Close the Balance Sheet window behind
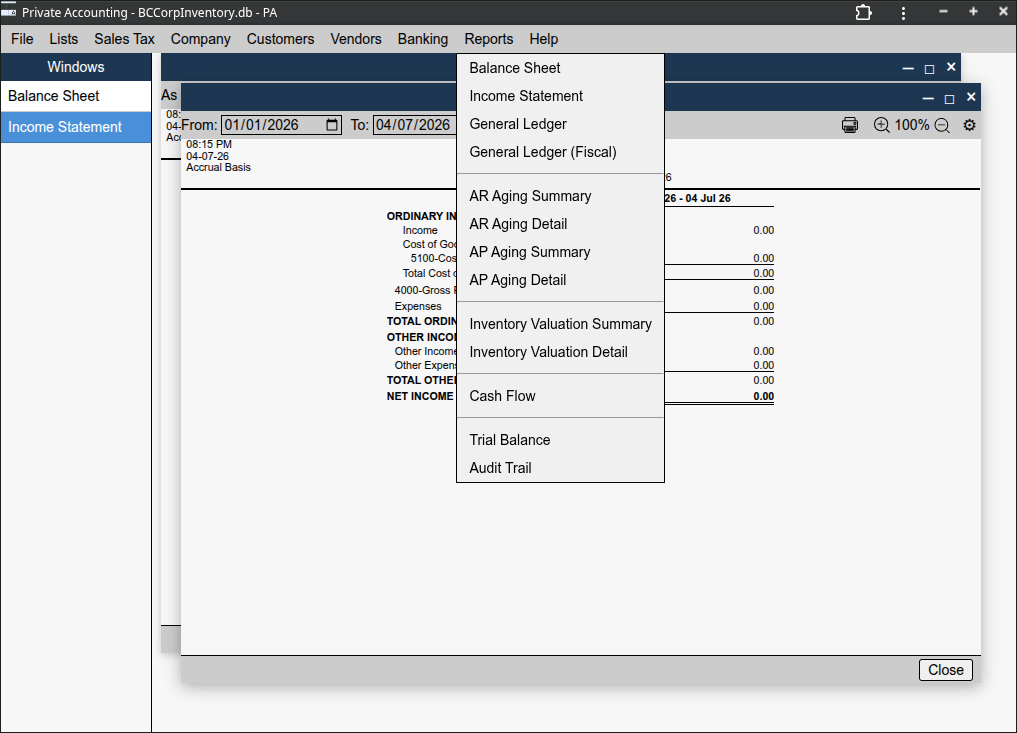 click(951, 67)
